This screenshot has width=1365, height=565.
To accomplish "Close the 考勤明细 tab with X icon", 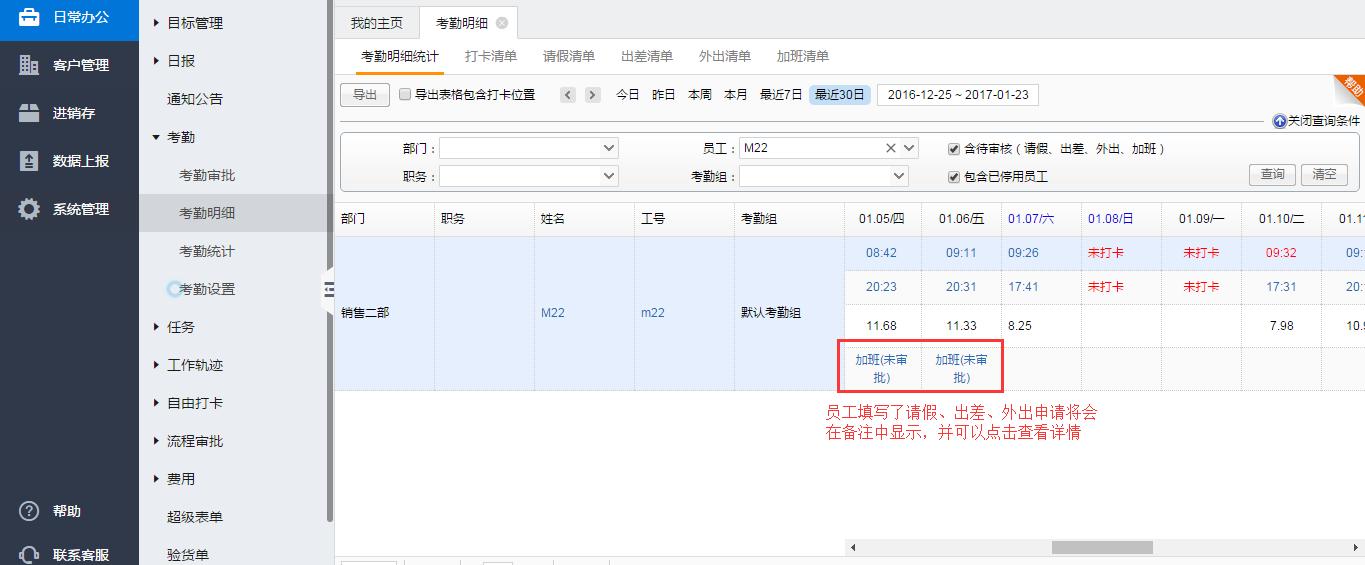I will click(x=502, y=23).
